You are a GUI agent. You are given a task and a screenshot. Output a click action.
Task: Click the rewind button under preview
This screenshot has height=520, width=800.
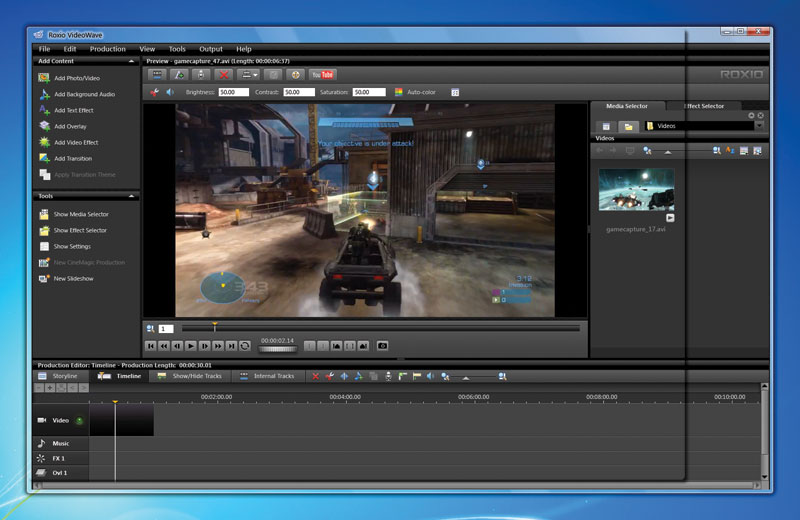point(164,346)
